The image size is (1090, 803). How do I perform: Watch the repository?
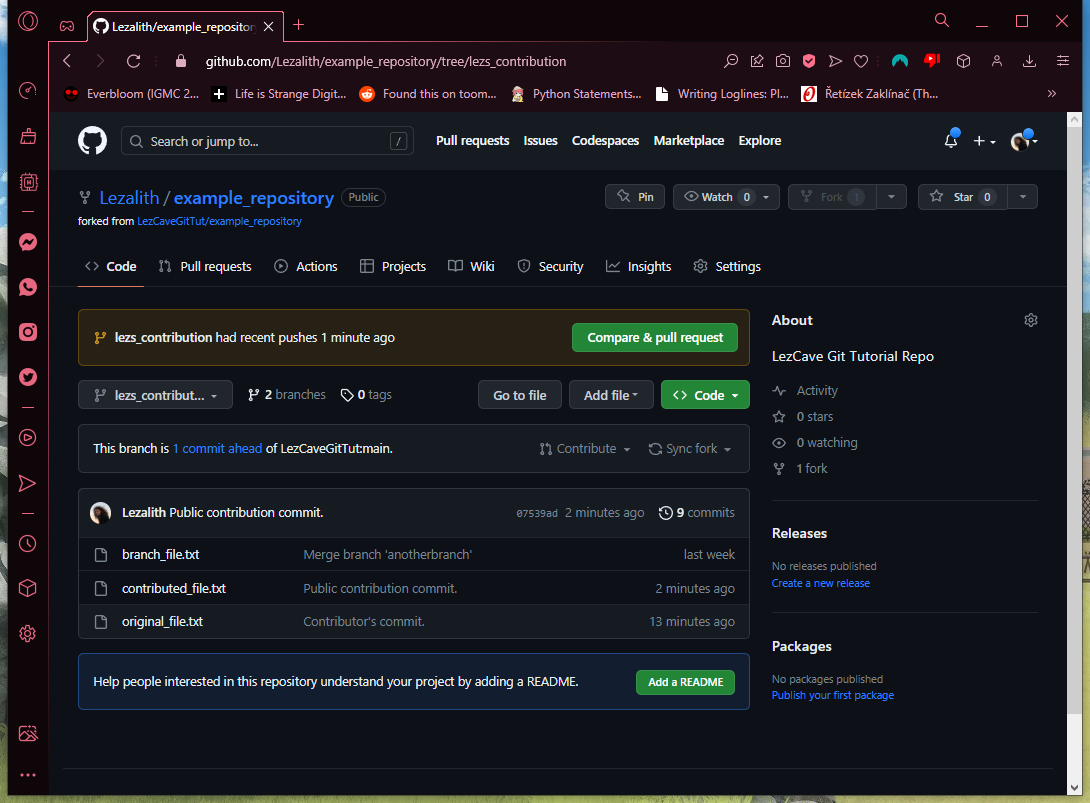716,196
